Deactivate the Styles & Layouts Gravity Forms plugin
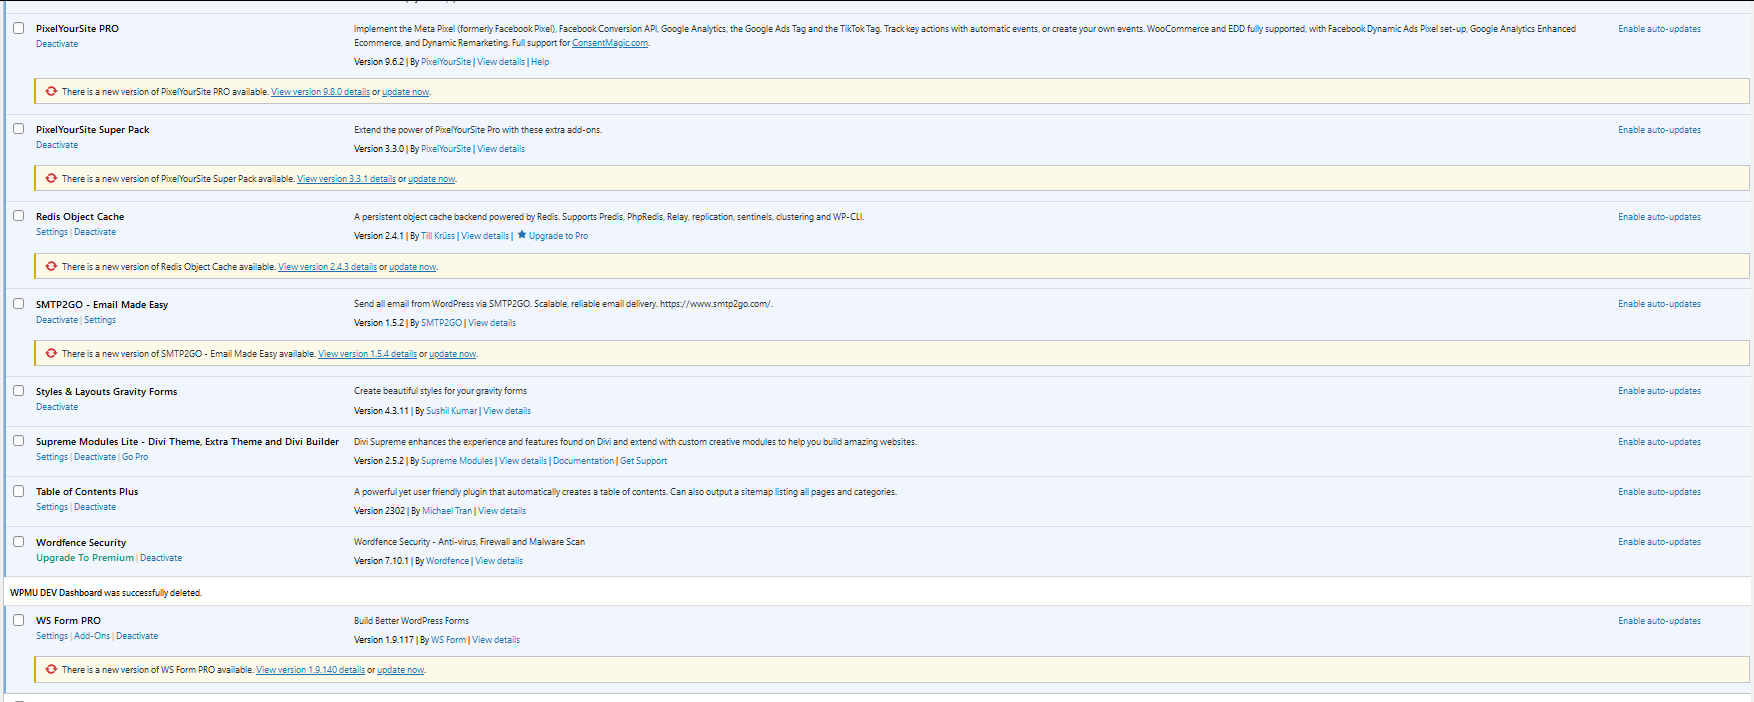 tap(57, 407)
